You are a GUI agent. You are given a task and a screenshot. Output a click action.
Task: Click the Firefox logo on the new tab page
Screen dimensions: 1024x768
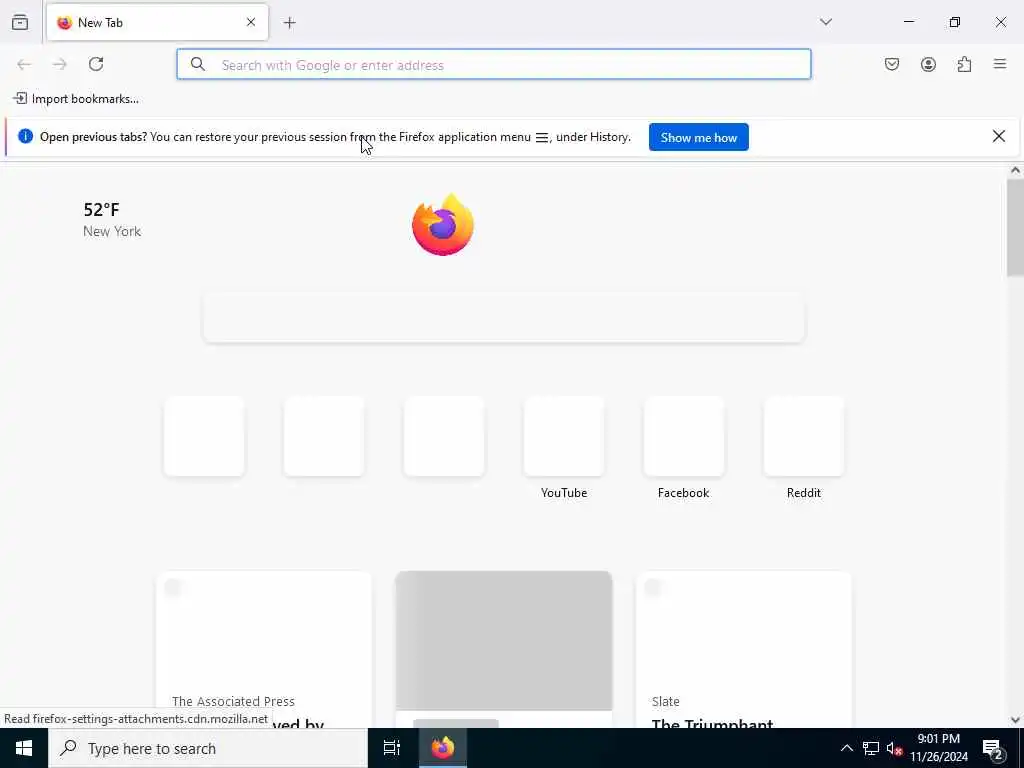coord(443,225)
